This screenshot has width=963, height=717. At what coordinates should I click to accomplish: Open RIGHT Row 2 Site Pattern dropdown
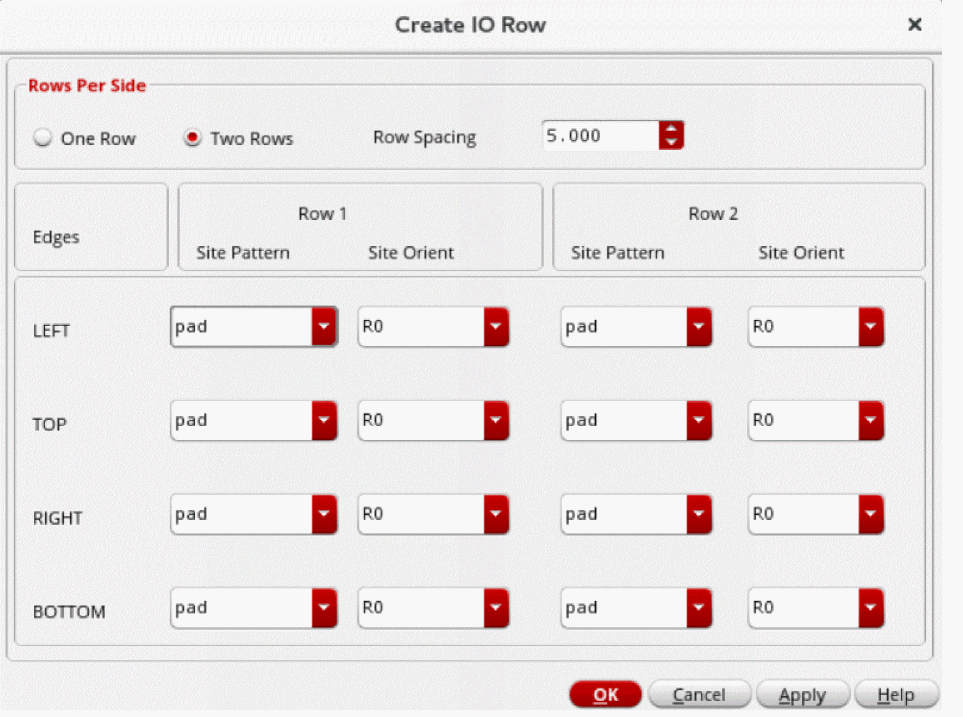[699, 514]
